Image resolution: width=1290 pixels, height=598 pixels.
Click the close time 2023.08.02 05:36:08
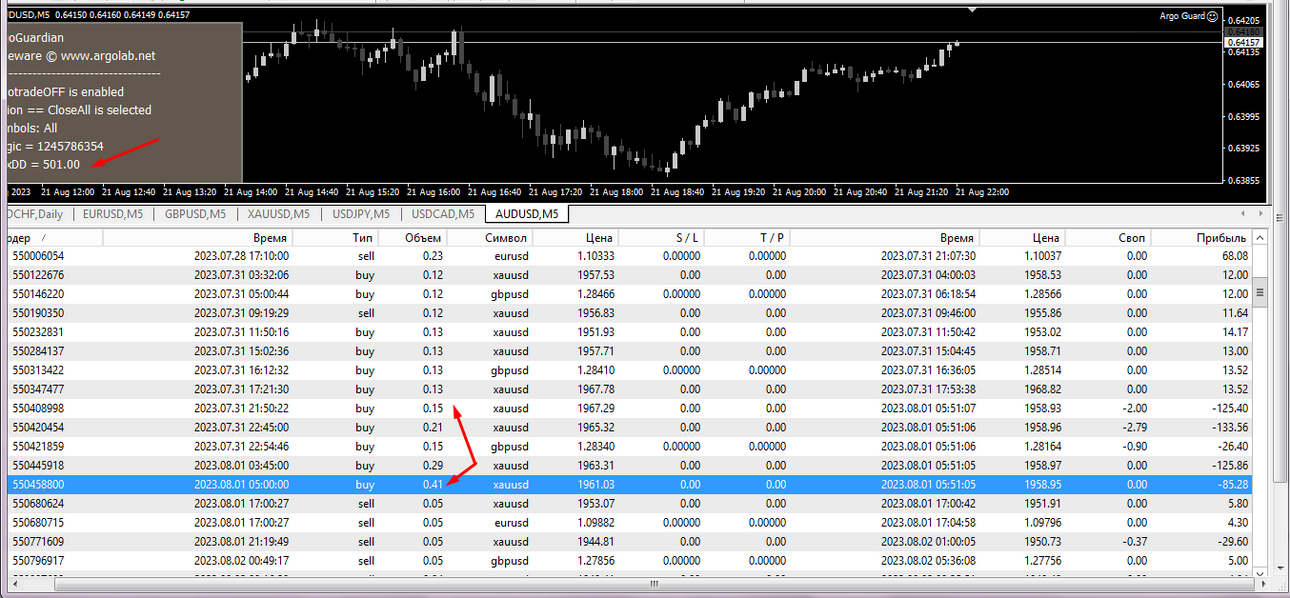(927, 560)
